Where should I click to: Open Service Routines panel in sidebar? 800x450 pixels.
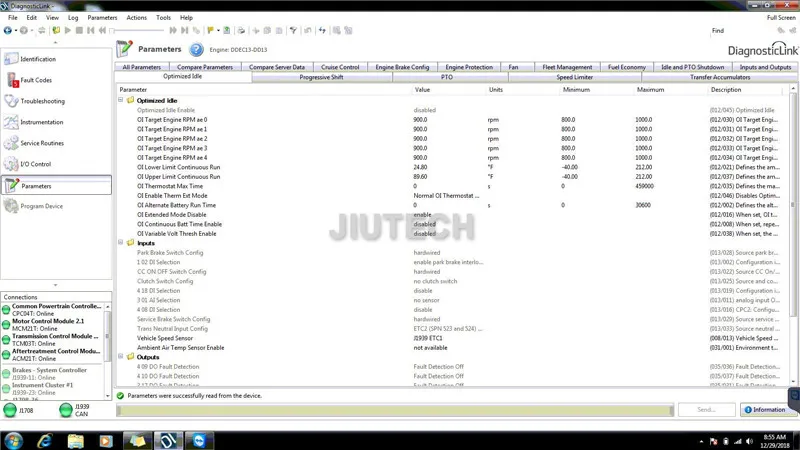tap(56, 143)
